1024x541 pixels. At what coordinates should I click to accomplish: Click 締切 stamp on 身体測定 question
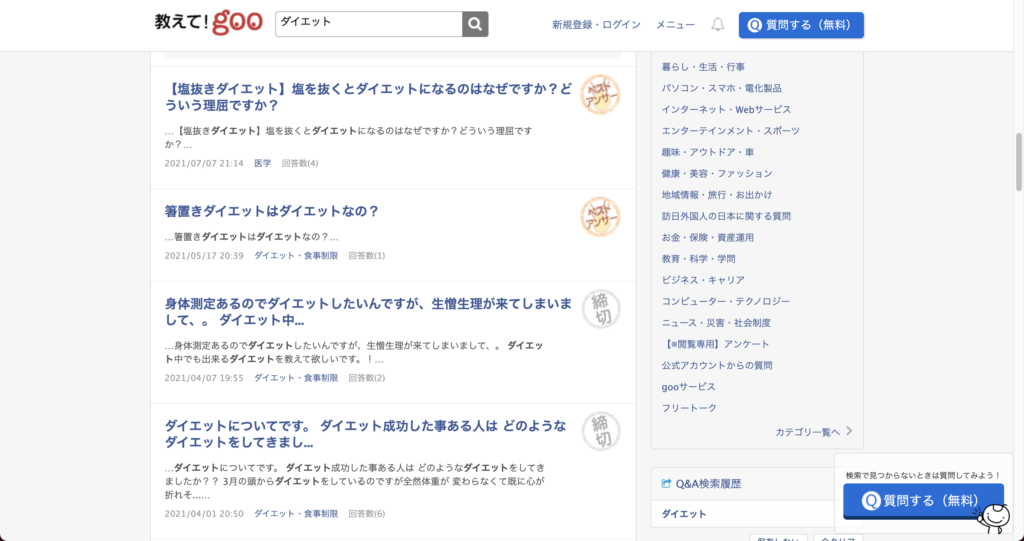click(x=601, y=309)
